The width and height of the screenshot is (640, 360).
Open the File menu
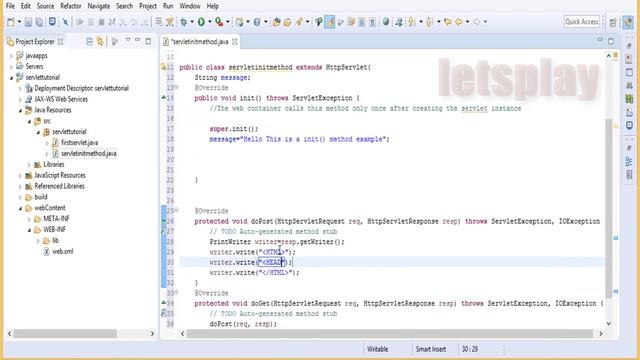coord(10,6)
